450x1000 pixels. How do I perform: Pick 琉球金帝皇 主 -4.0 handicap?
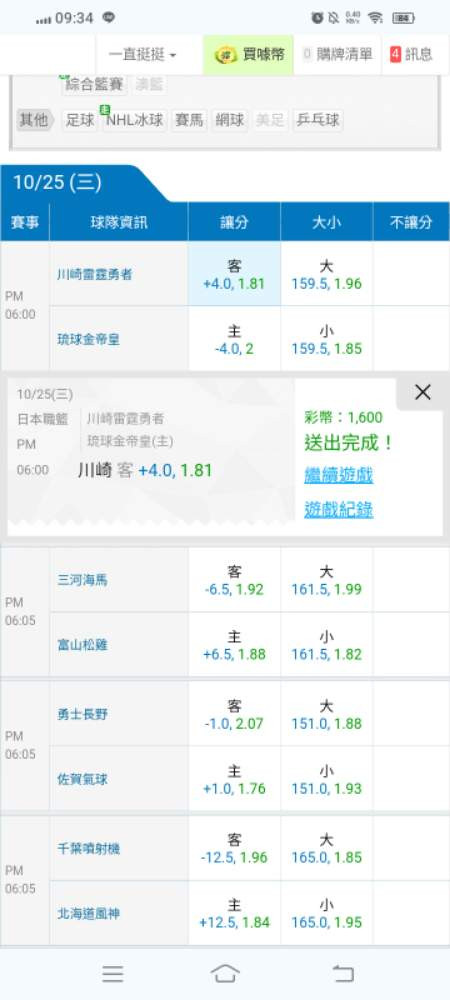235,339
